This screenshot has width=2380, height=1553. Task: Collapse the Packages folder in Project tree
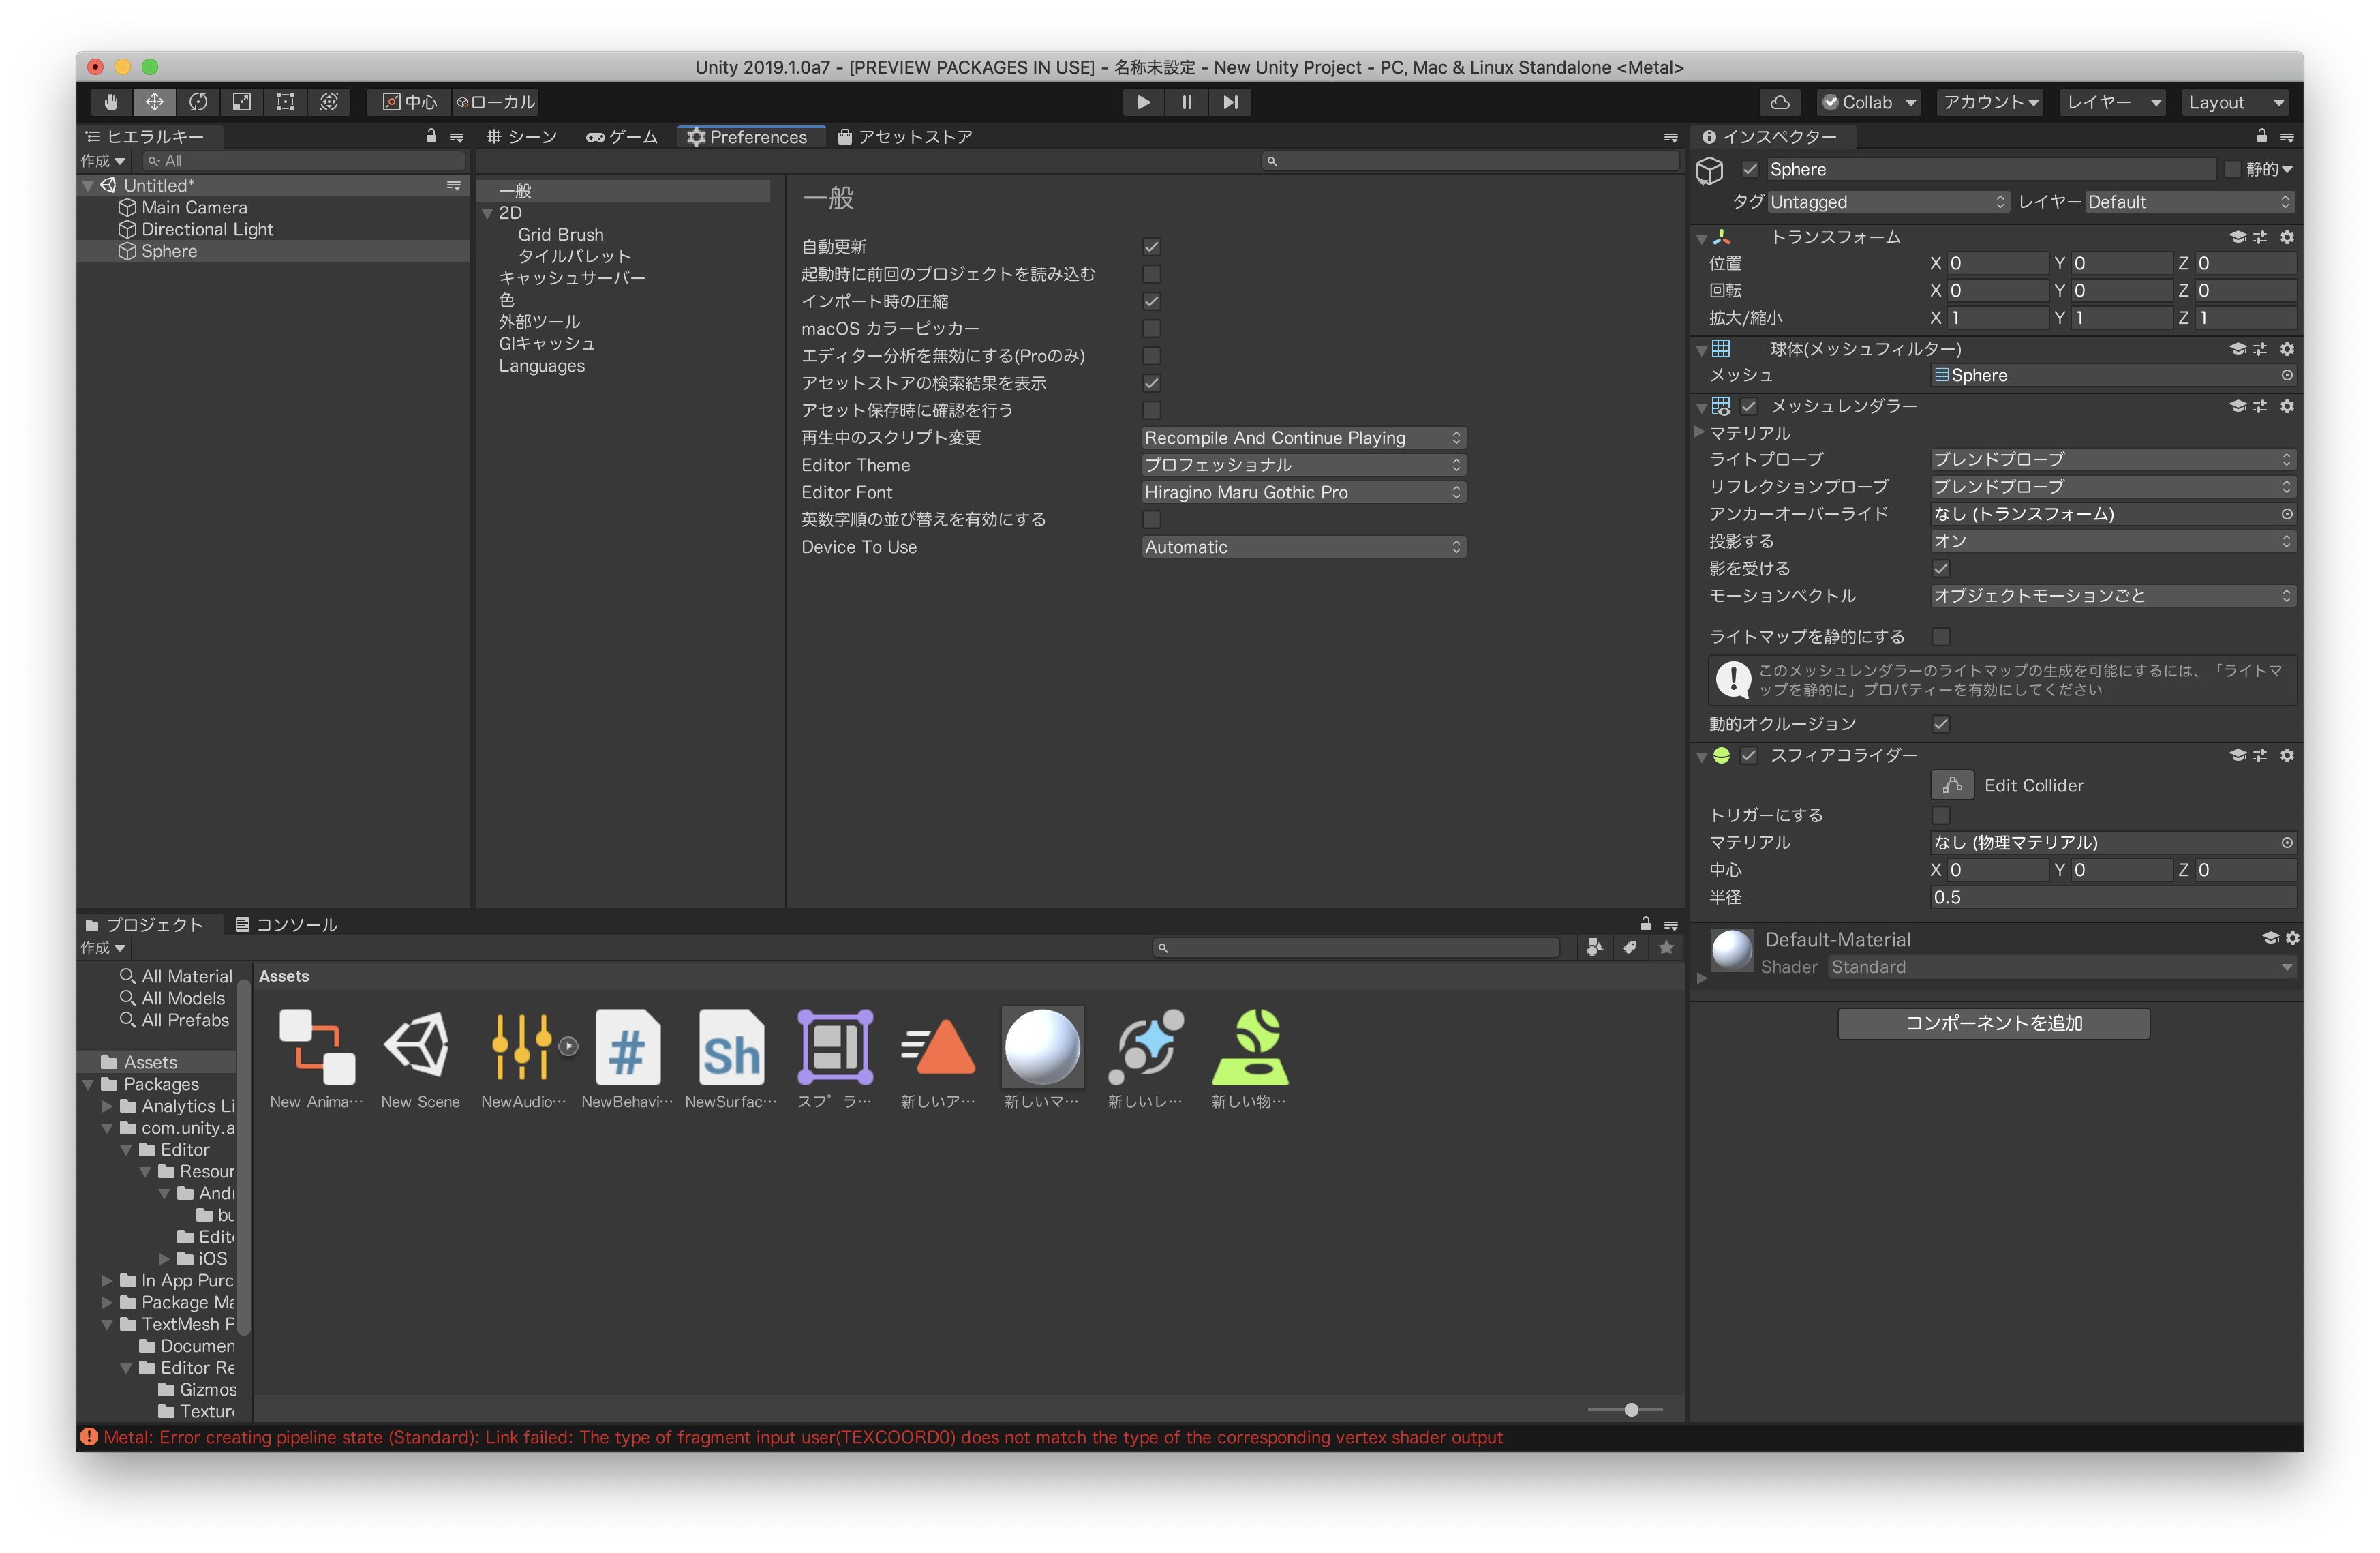click(x=88, y=1084)
